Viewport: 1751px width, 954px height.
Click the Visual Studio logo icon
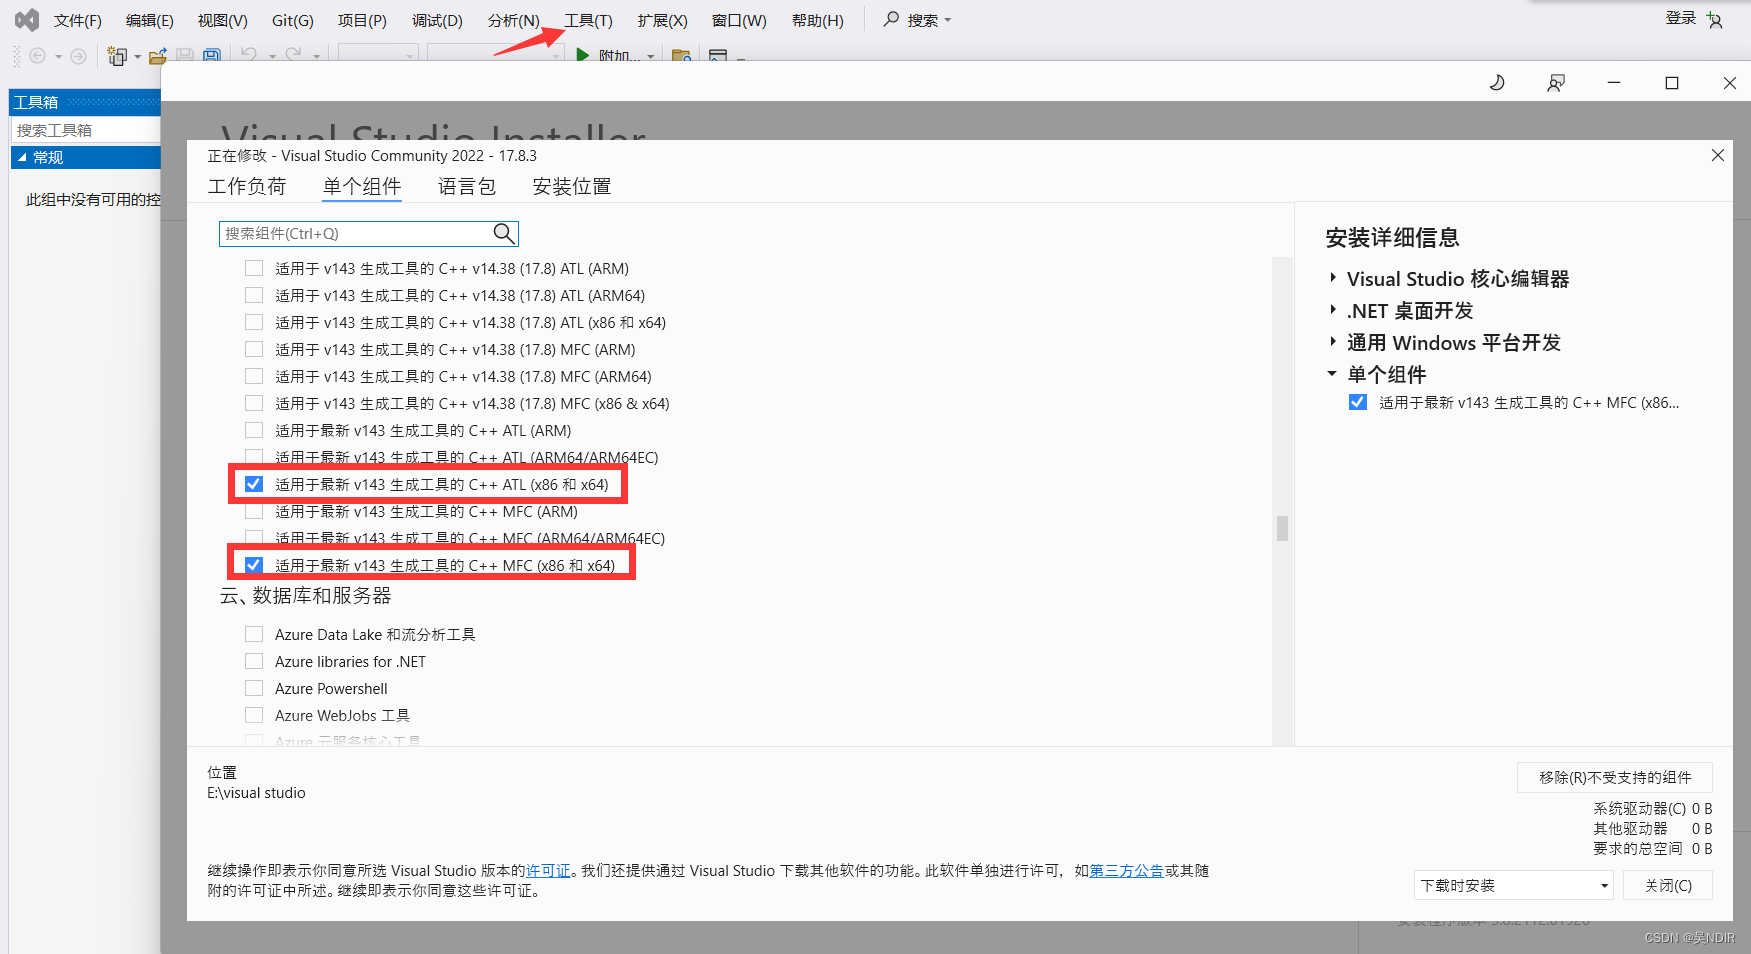point(27,19)
